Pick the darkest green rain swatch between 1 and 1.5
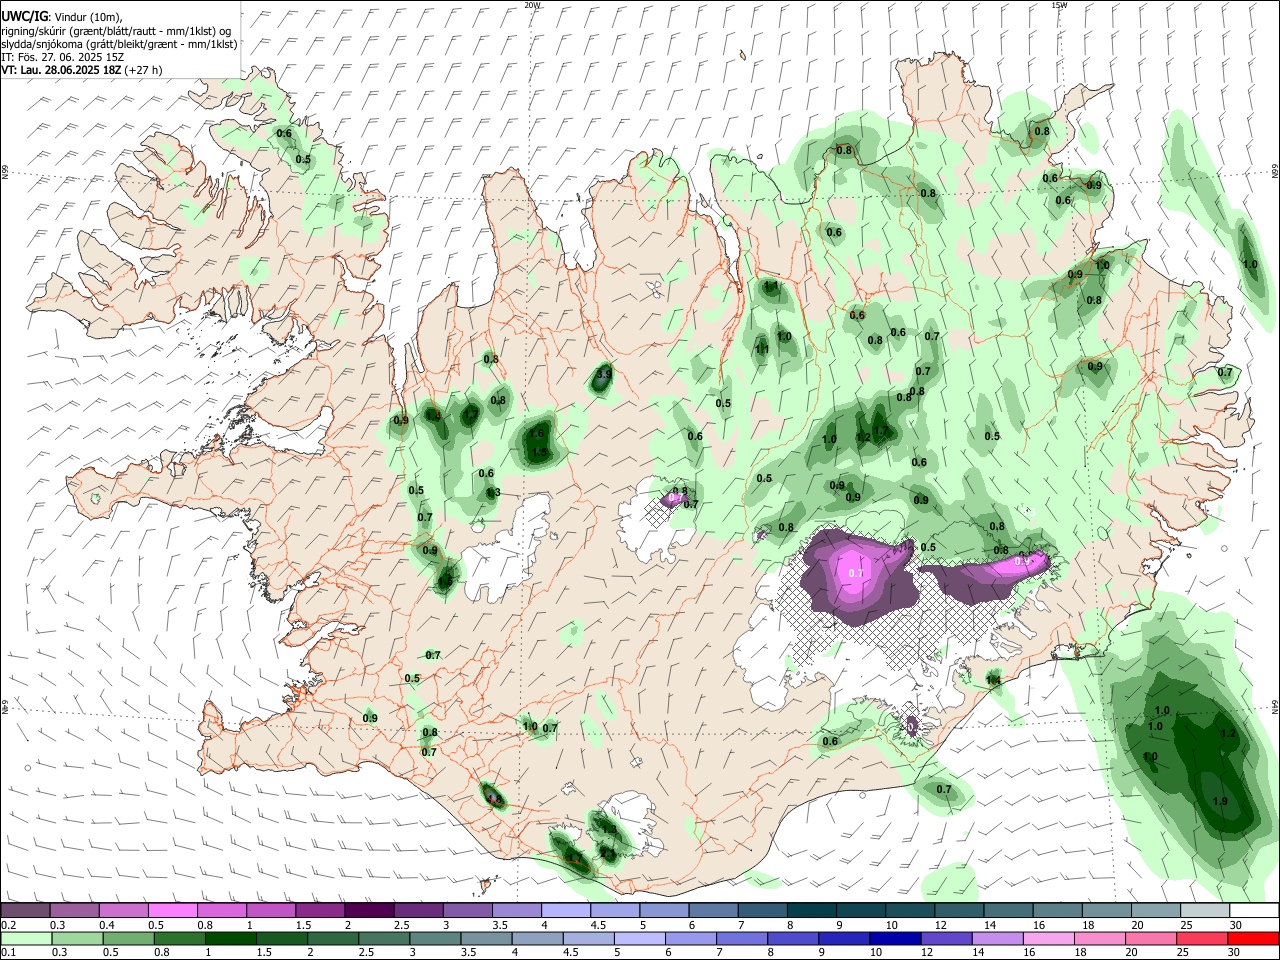This screenshot has height=960, width=1280. pos(232,938)
